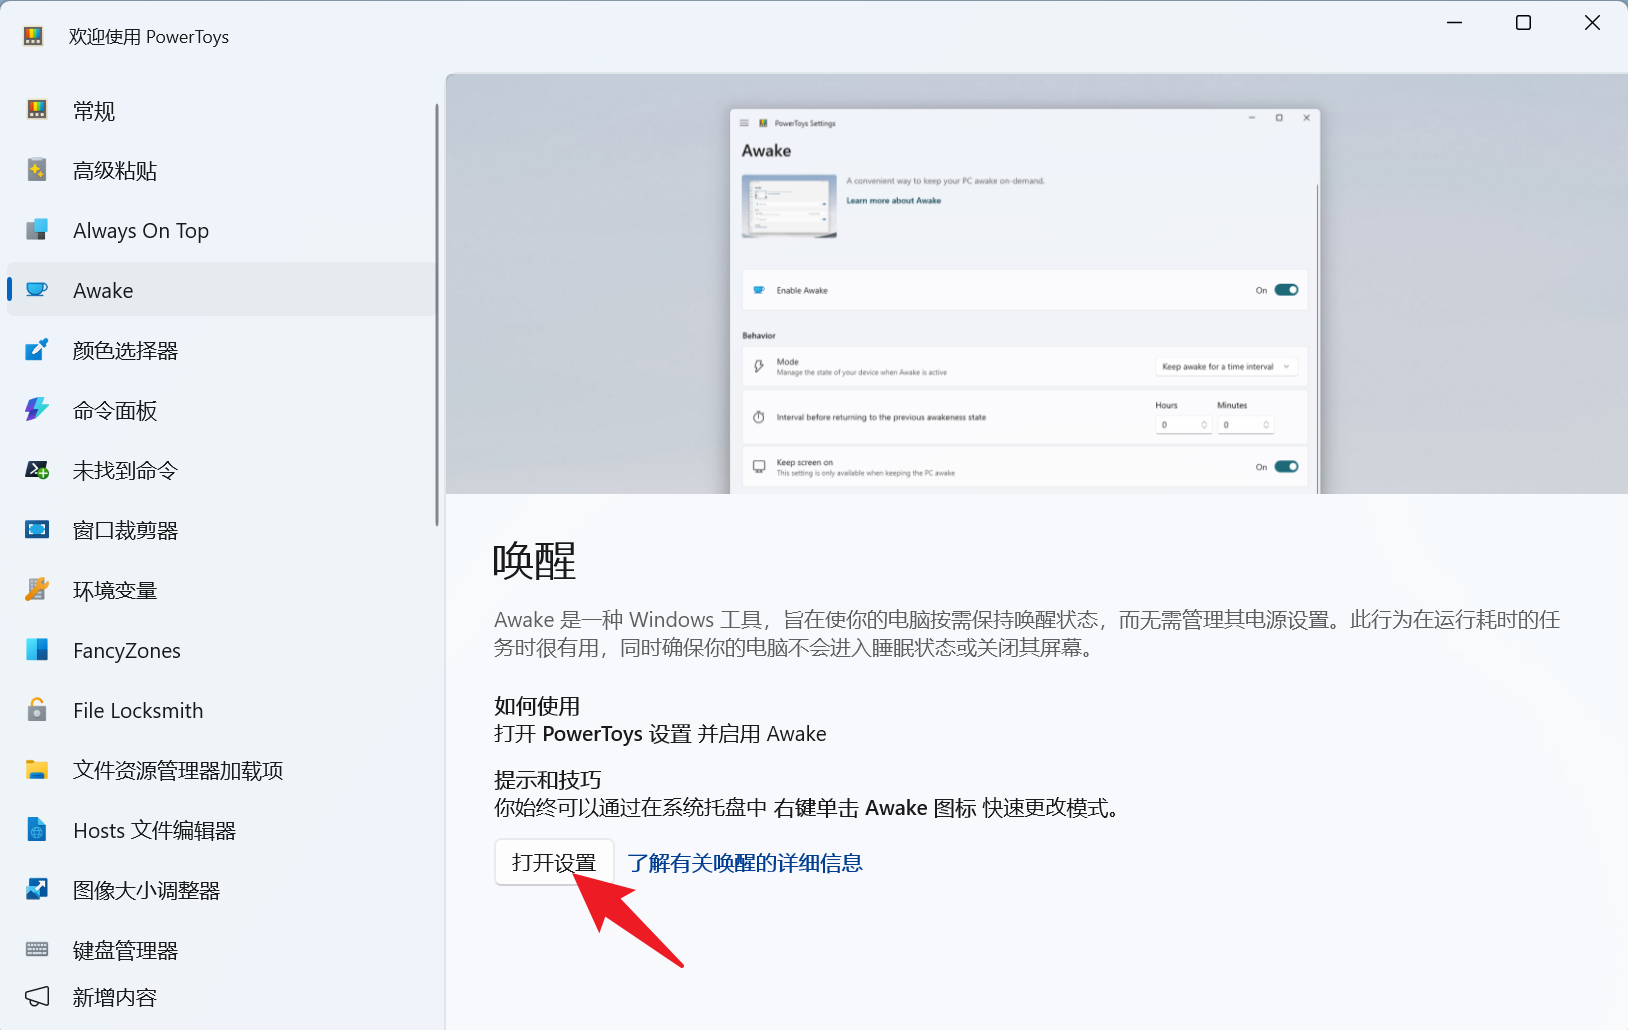Viewport: 1628px width, 1030px height.
Task: Click the 唤醒 heading
Action: pos(534,561)
